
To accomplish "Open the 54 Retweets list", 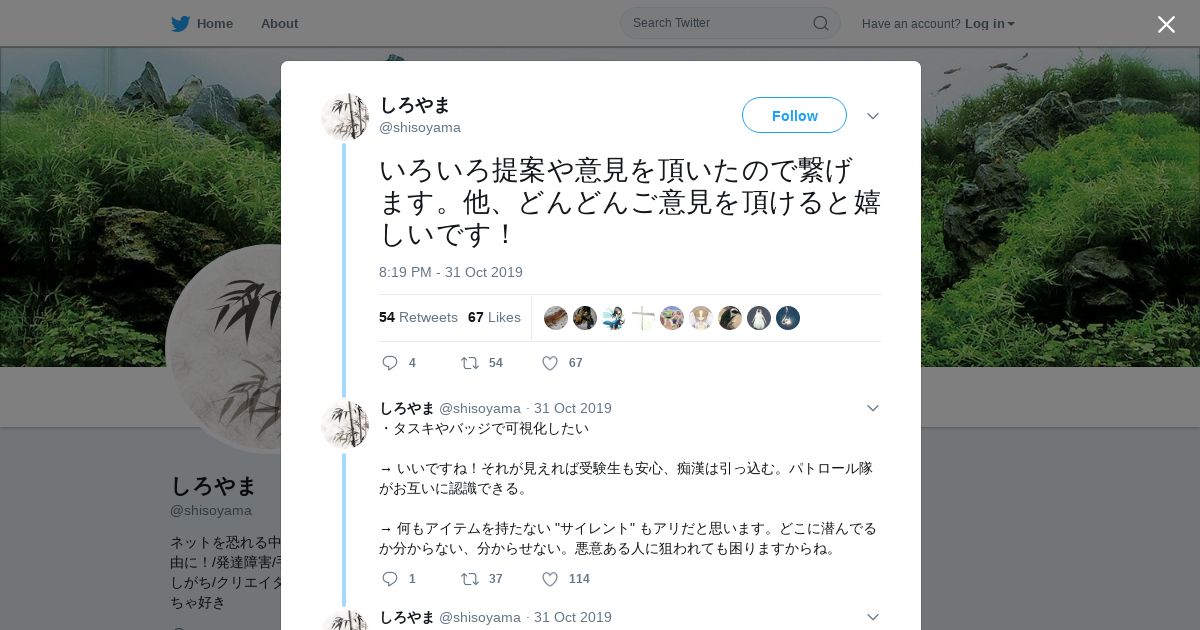I will click(418, 317).
